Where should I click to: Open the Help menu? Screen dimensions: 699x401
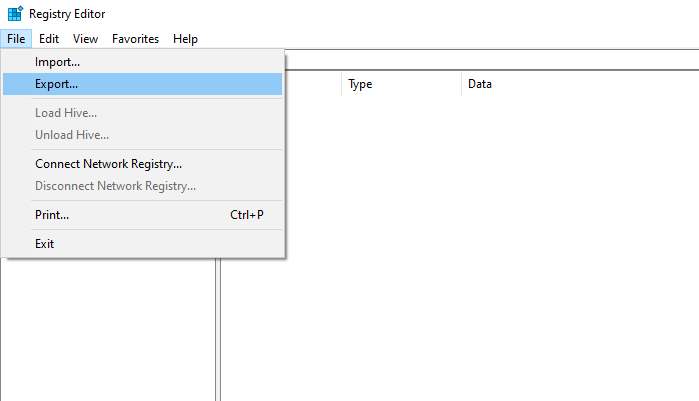pos(185,39)
